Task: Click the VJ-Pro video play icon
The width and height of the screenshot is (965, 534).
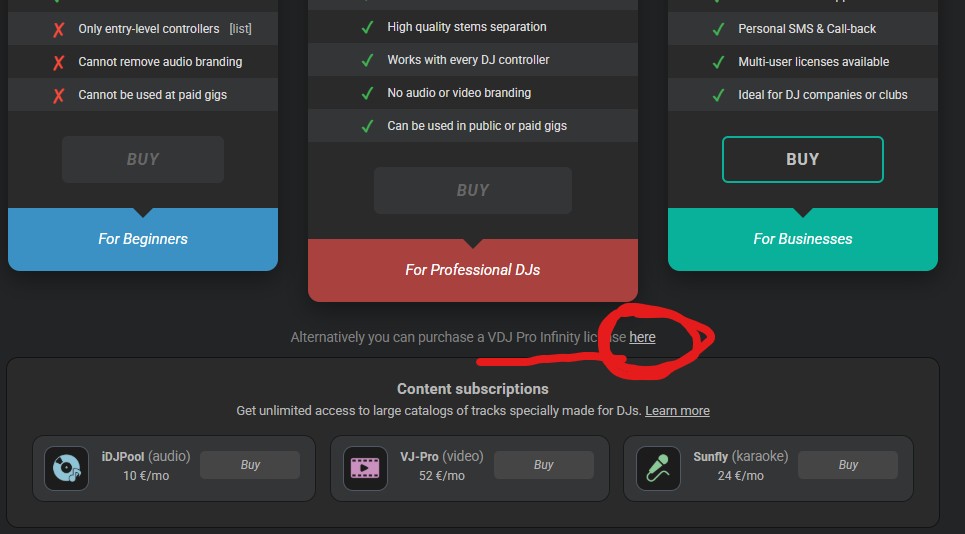Action: click(365, 468)
